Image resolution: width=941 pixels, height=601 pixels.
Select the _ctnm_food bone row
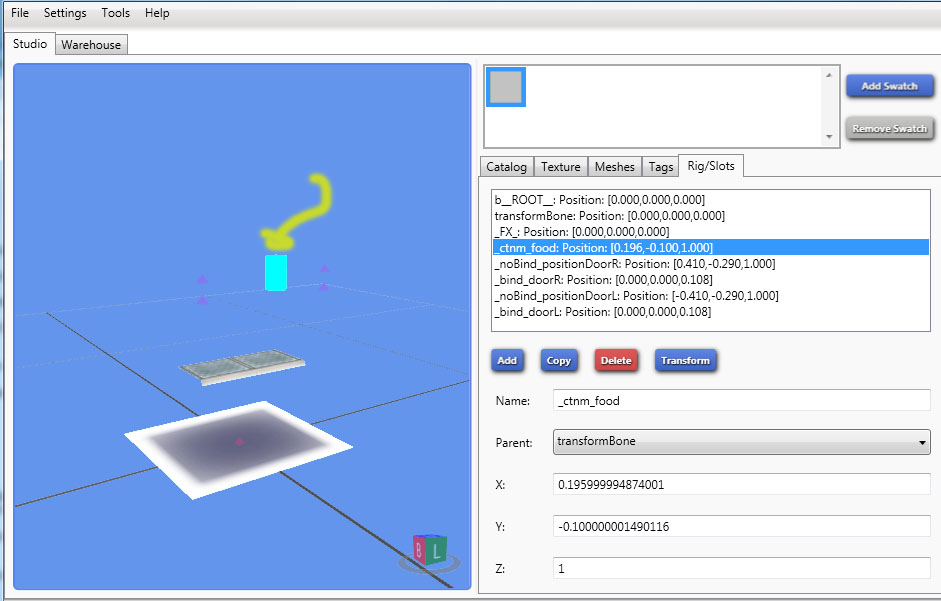(711, 247)
